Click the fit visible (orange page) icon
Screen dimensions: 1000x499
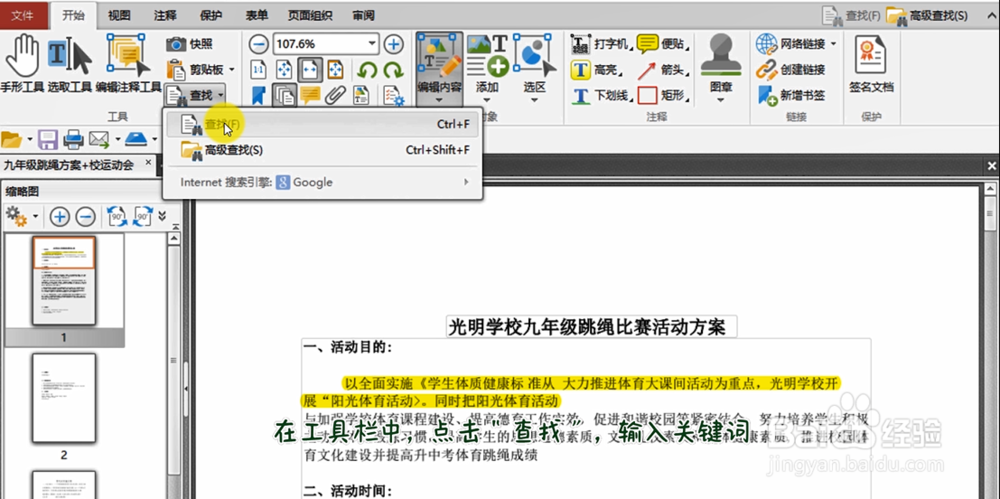pos(335,69)
